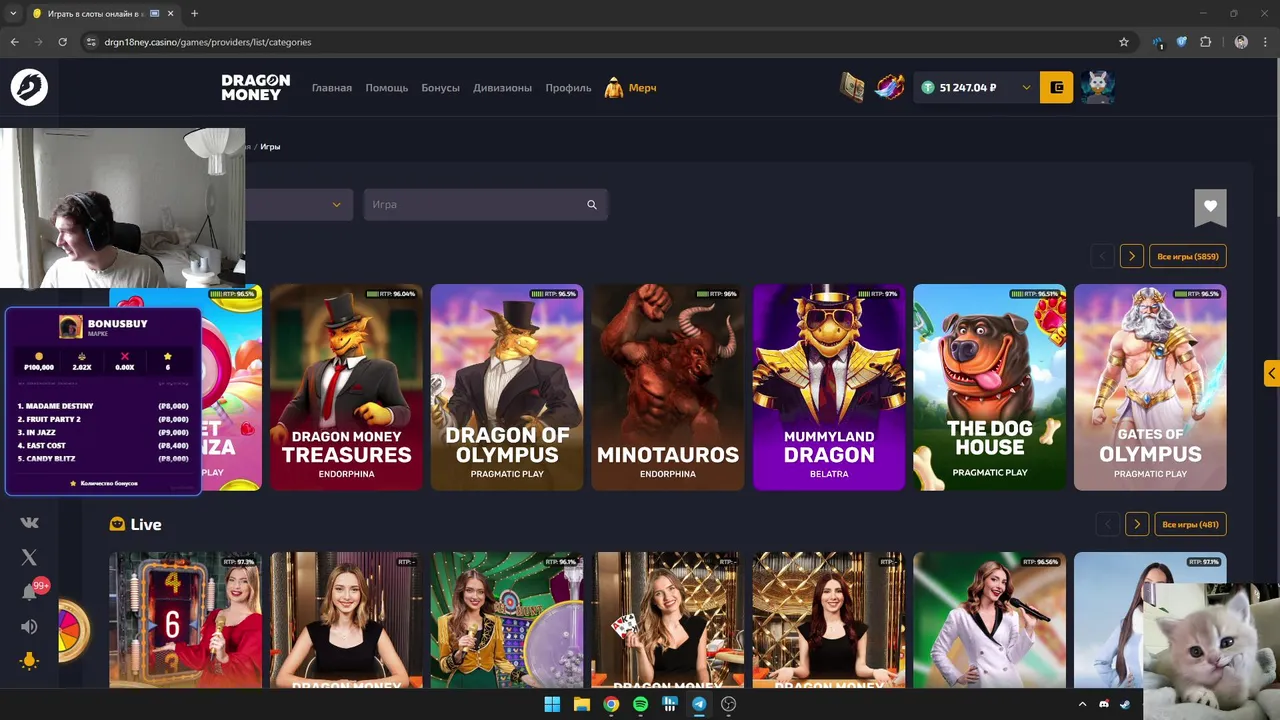Expand the balance currency dropdown arrow
1280x720 pixels.
tap(1026, 88)
